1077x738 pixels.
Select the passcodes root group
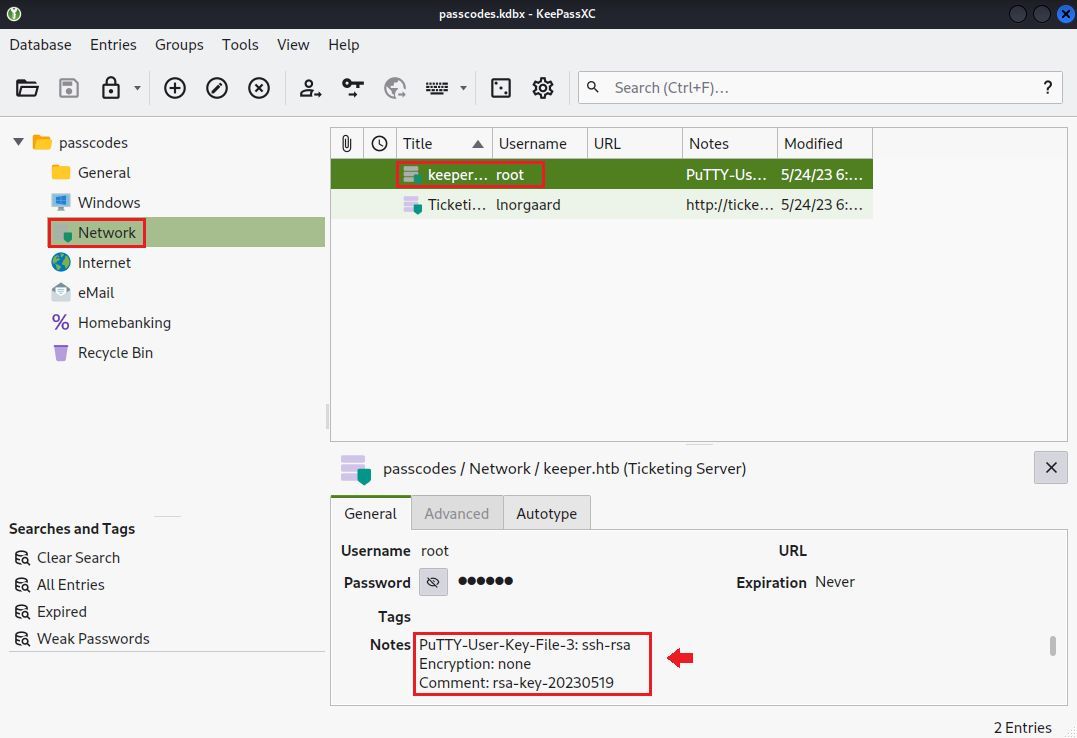click(93, 142)
